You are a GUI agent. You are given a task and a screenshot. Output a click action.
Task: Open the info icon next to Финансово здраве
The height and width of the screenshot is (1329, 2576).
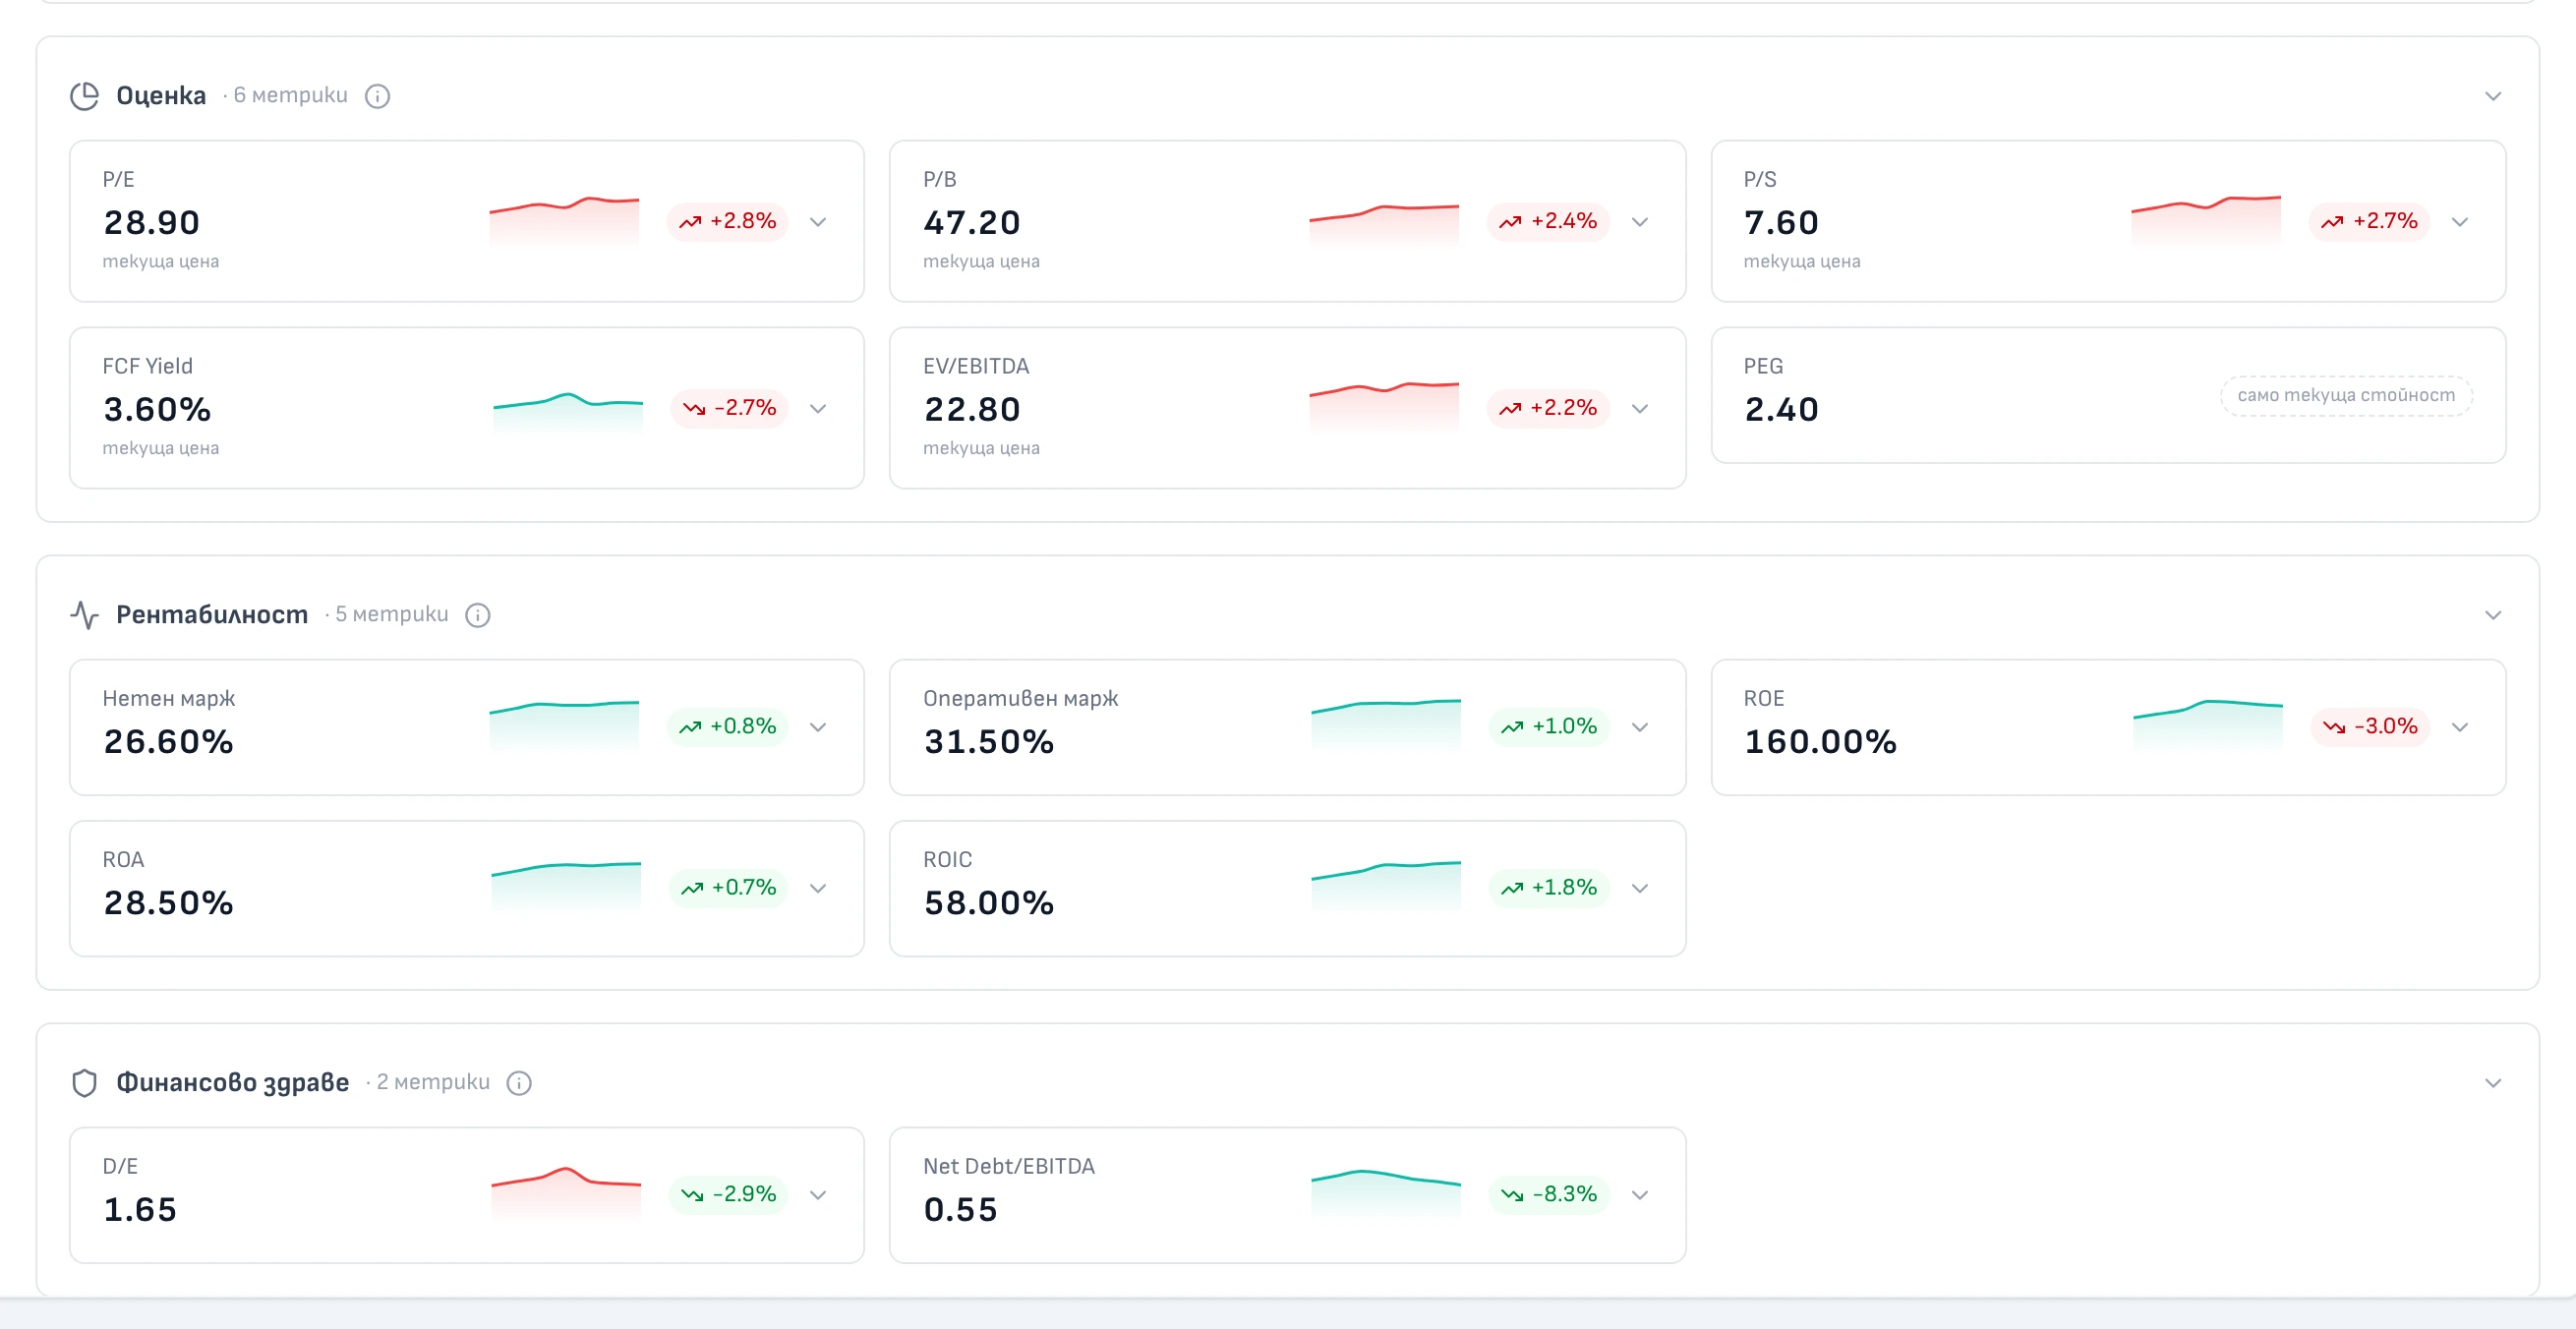point(519,1083)
